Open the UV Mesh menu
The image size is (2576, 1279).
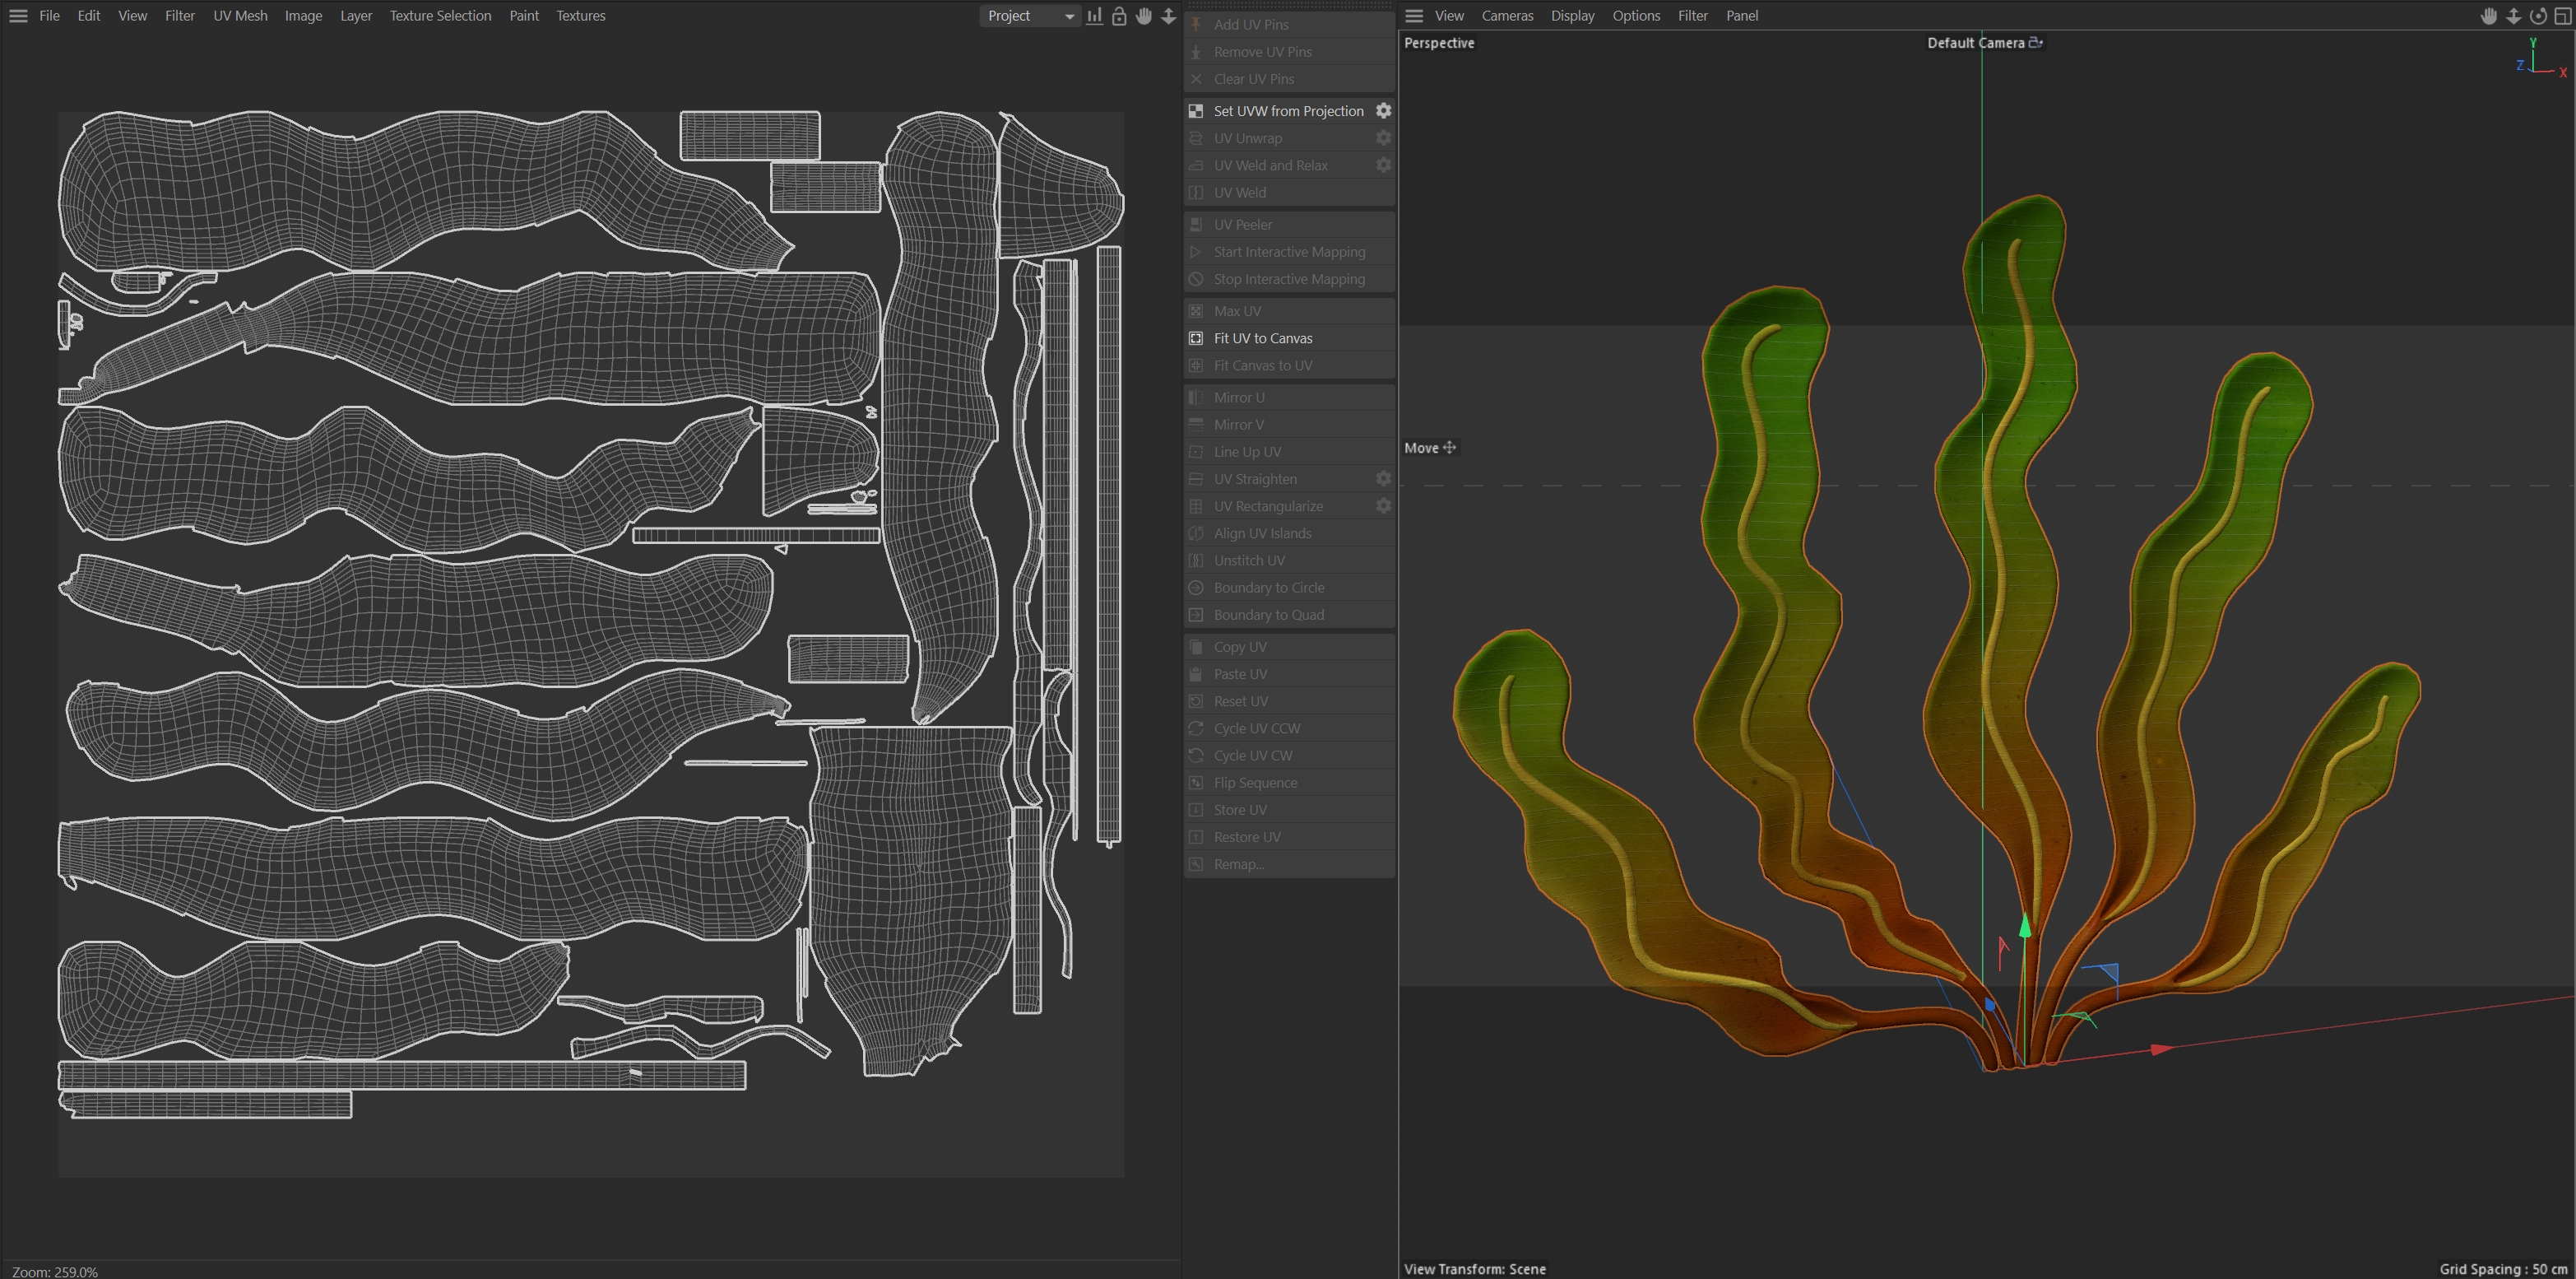[x=240, y=16]
